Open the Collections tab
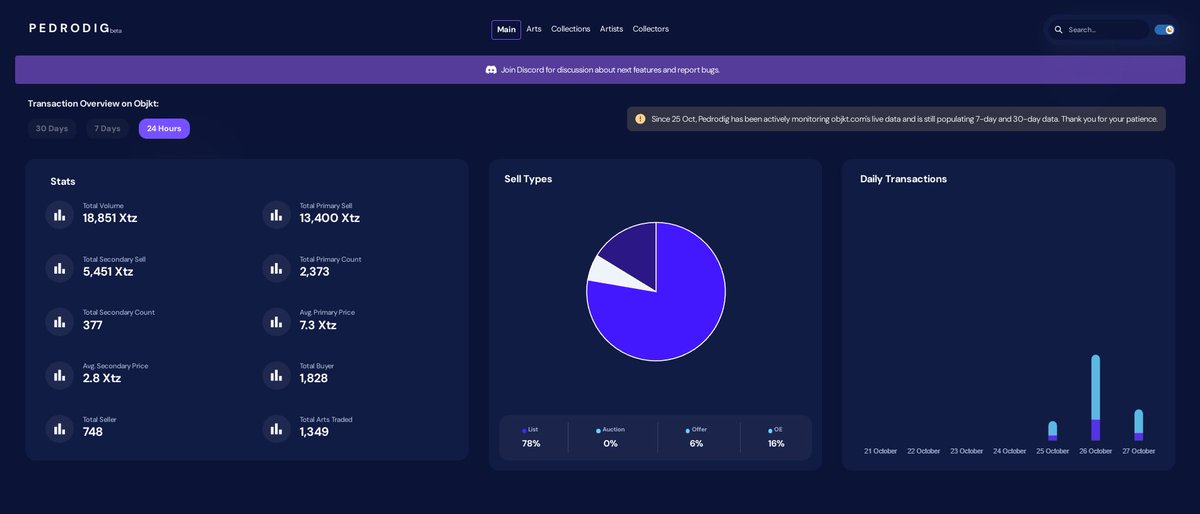1200x514 pixels. point(571,29)
